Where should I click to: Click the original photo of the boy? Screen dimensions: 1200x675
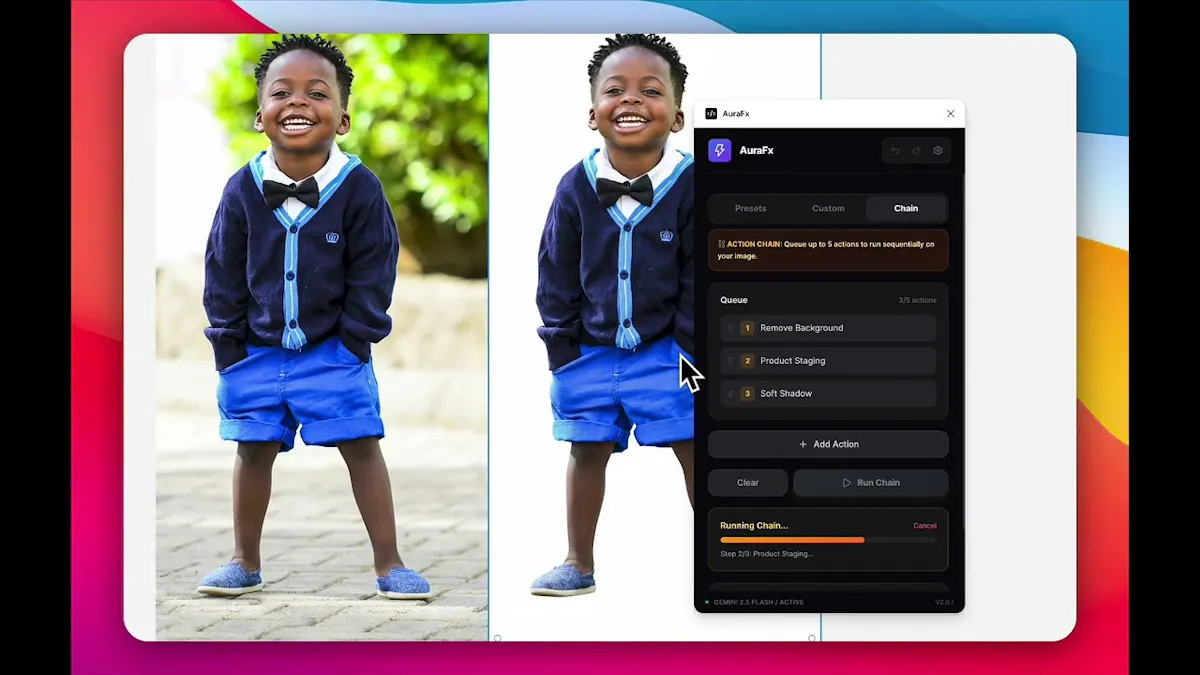(322, 338)
